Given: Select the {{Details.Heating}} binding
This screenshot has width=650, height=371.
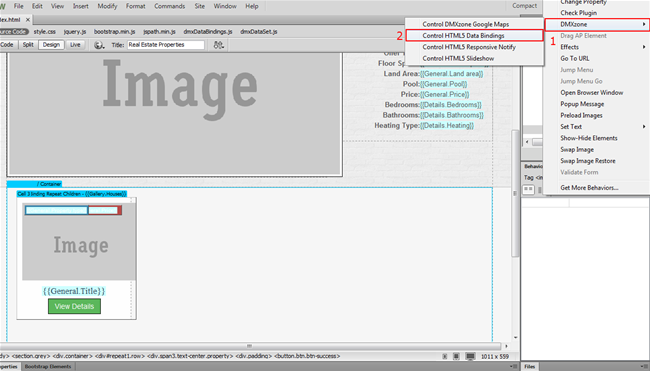Looking at the screenshot, I should (447, 126).
